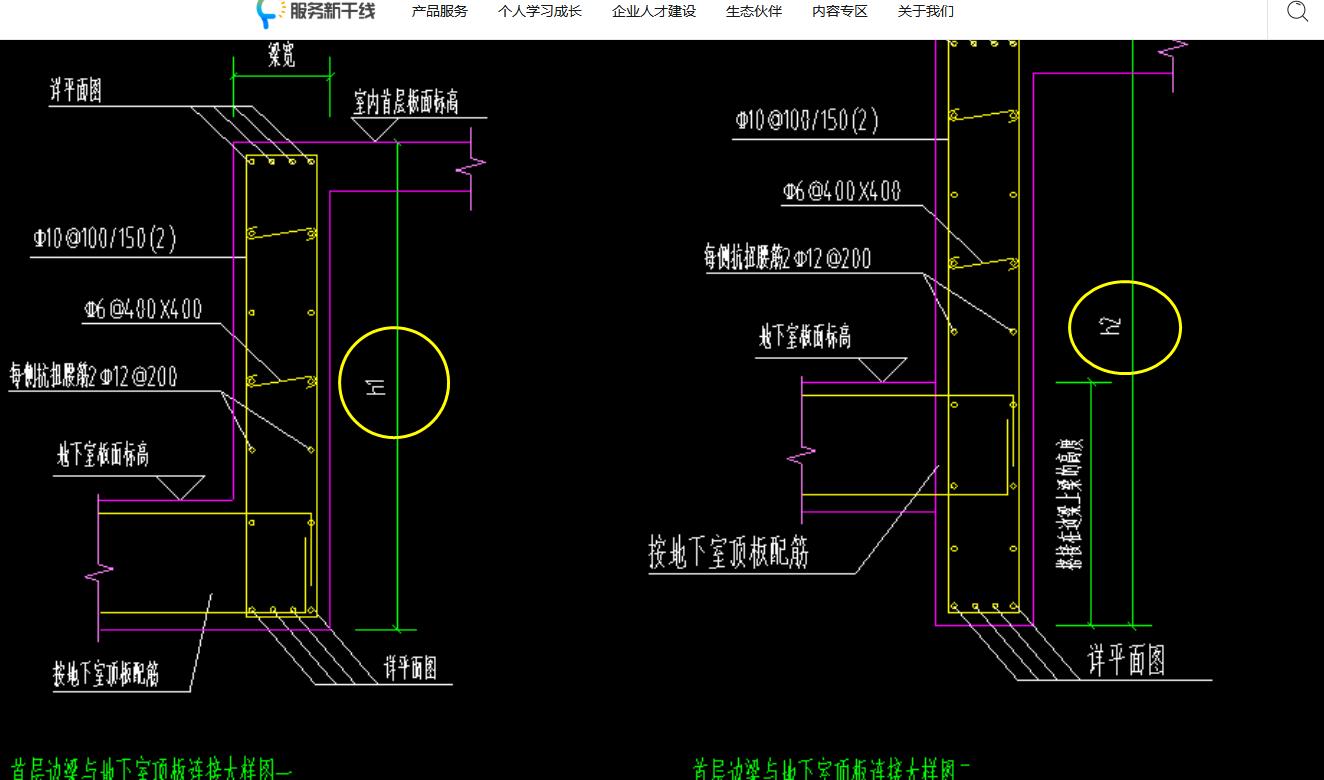Select Φ10@100/150(2) text in left drawing
1324x780 pixels.
coord(105,240)
